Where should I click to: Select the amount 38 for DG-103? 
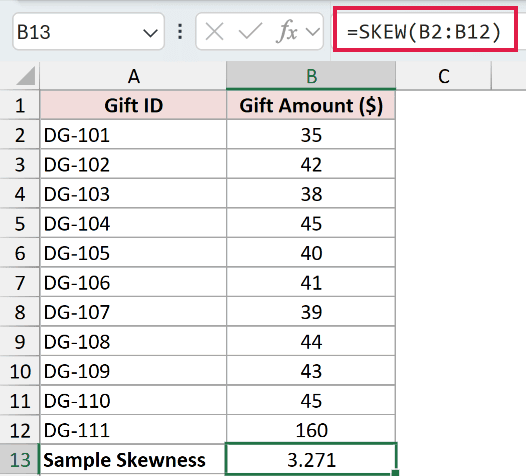click(x=311, y=194)
